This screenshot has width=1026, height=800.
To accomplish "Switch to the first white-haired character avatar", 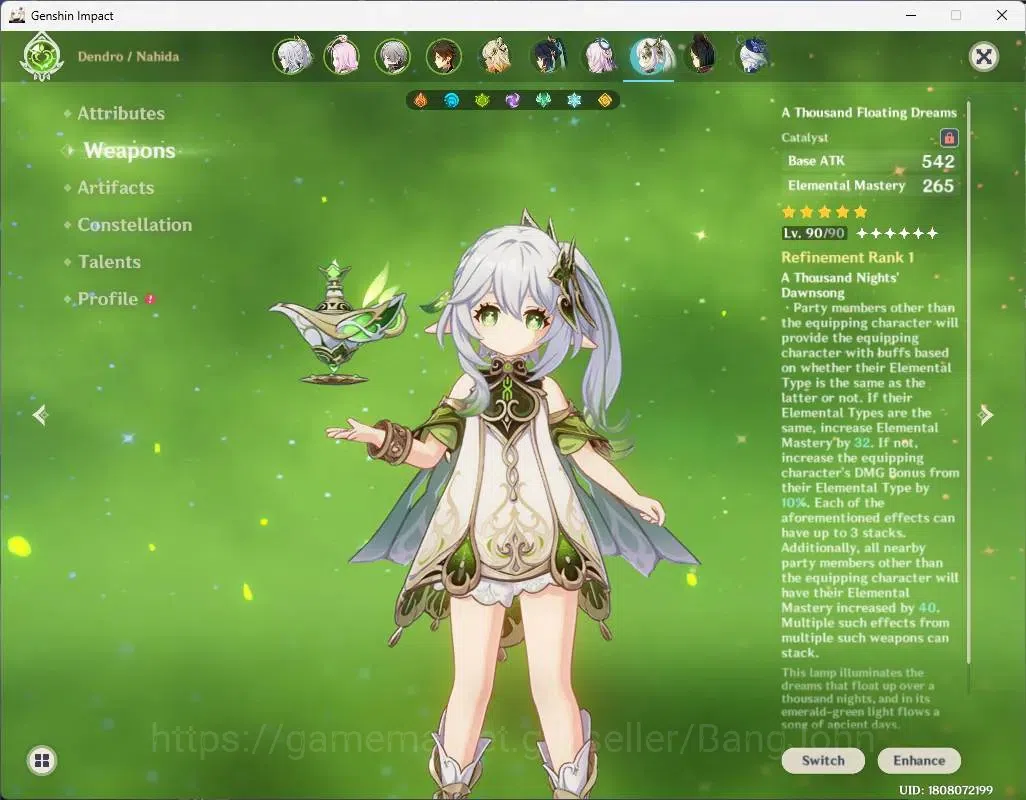I will [x=291, y=56].
